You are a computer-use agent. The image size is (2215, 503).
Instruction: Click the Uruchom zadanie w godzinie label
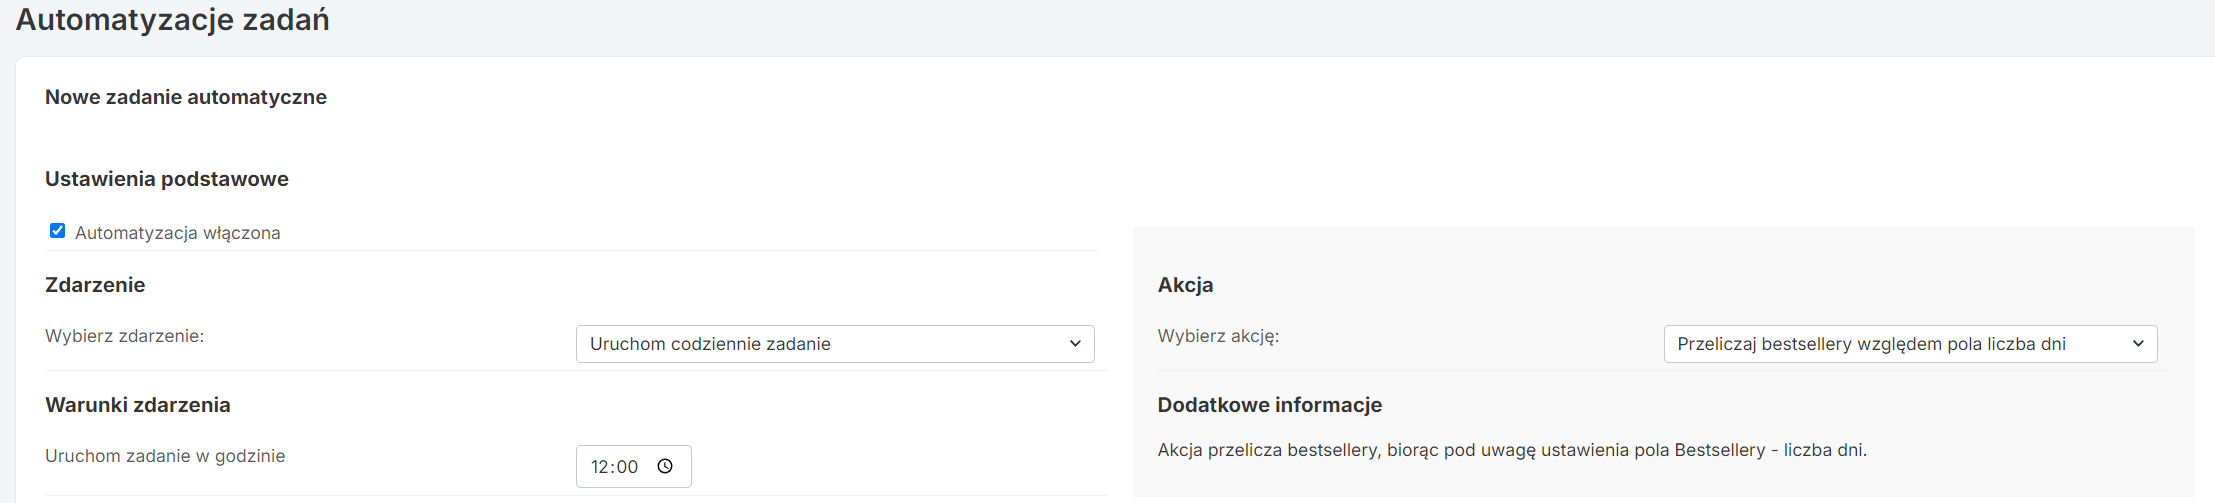click(x=165, y=456)
